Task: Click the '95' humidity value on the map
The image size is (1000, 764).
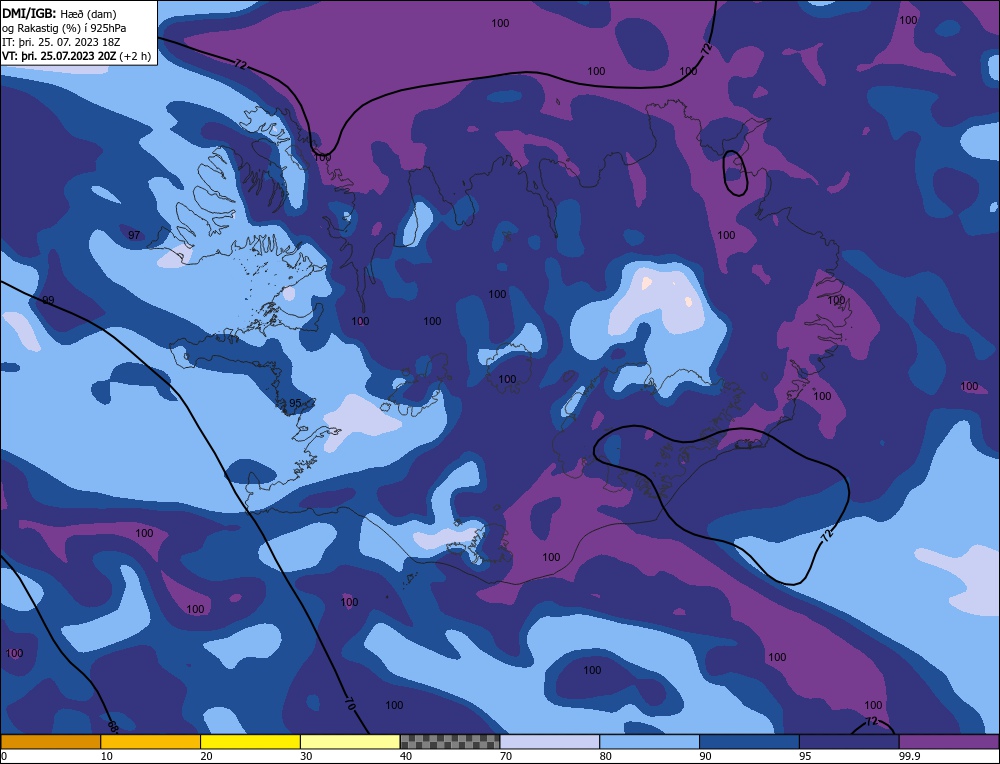Action: (x=295, y=403)
